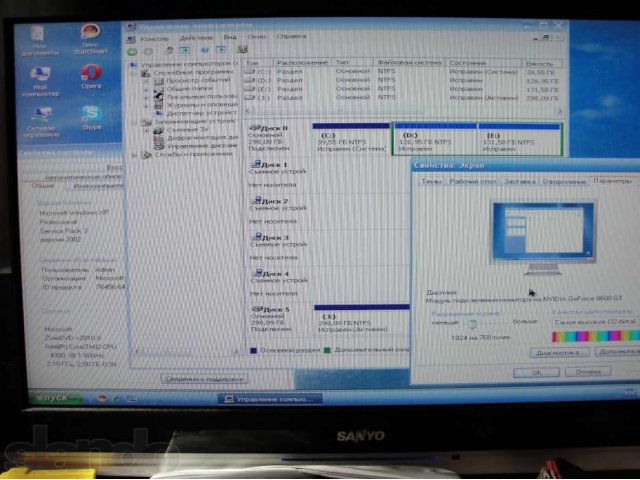Click the console icon left of Консоль menu
The image size is (640, 480).
click(131, 39)
